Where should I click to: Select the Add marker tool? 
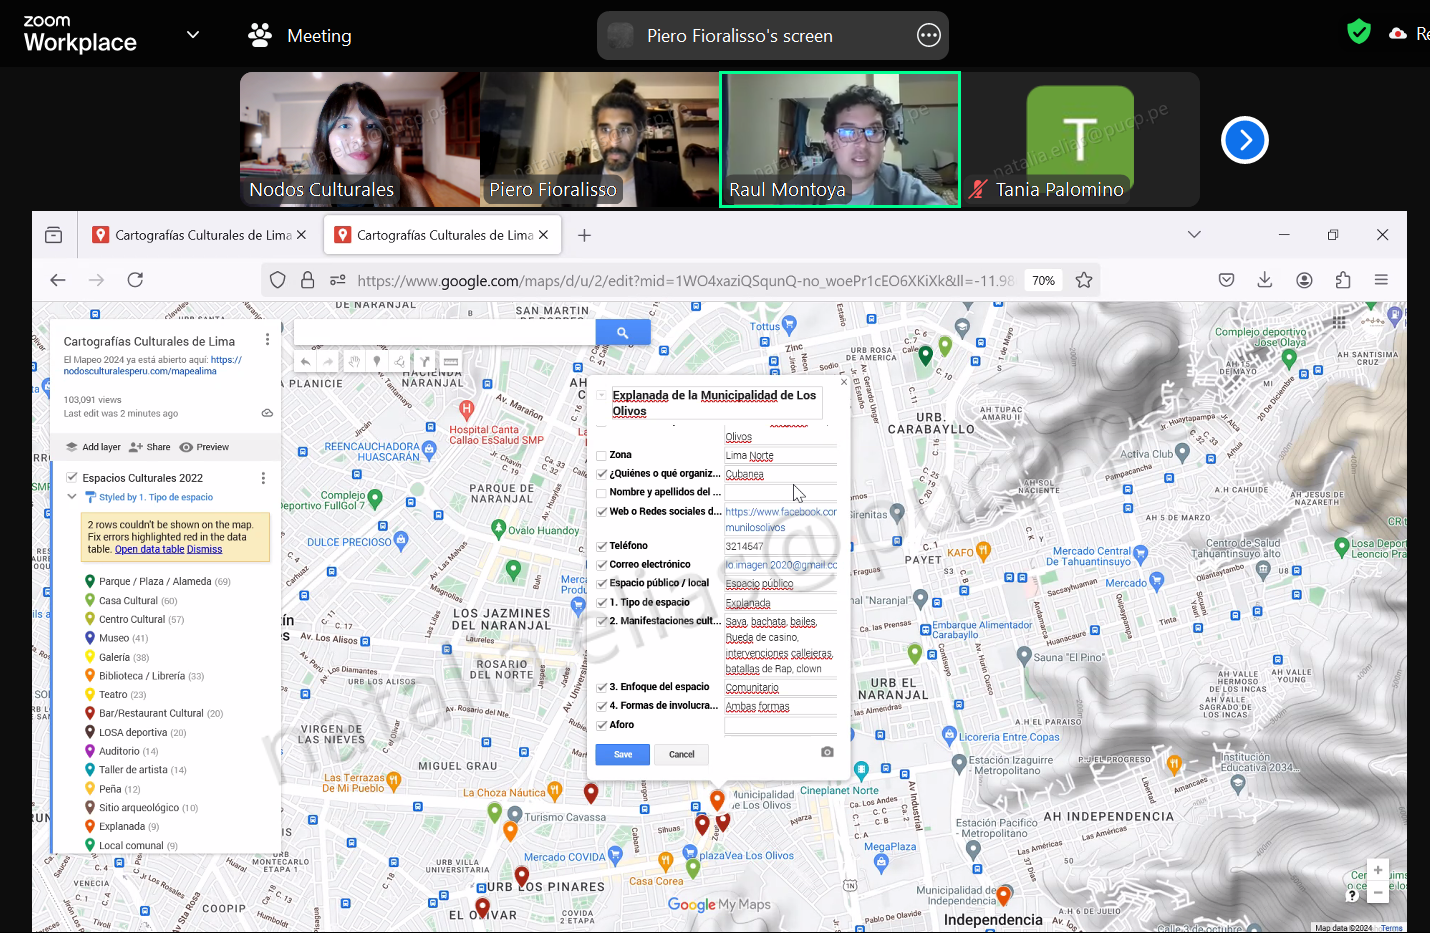pyautogui.click(x=376, y=361)
